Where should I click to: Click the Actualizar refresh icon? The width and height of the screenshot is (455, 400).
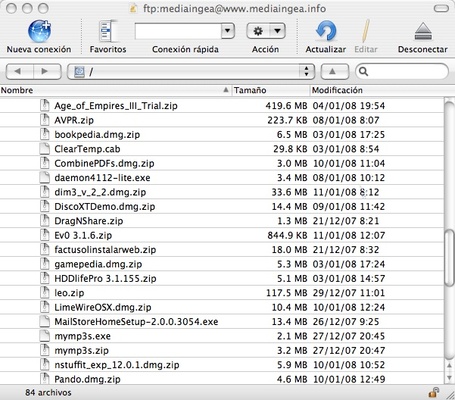(326, 31)
